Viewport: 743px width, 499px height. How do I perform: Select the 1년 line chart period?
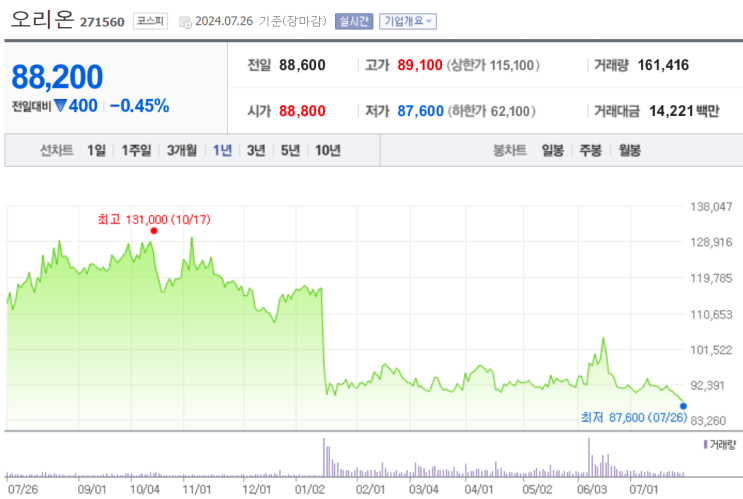point(222,151)
